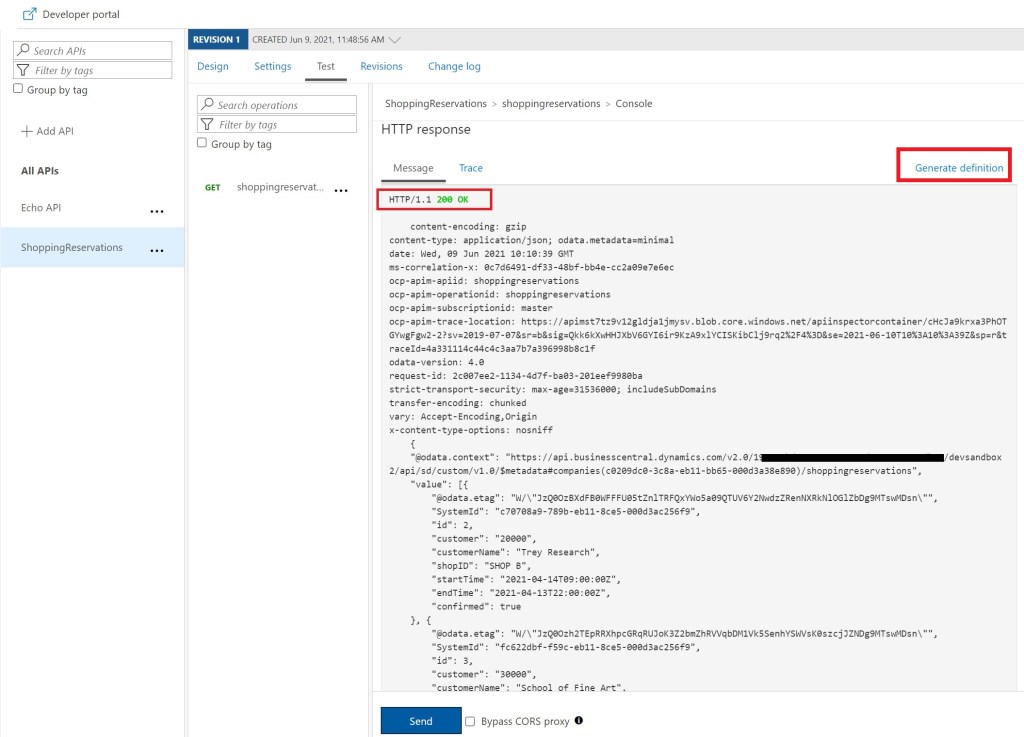Click the plus icon for Add API
Viewport: 1024px width, 737px height.
(27, 132)
